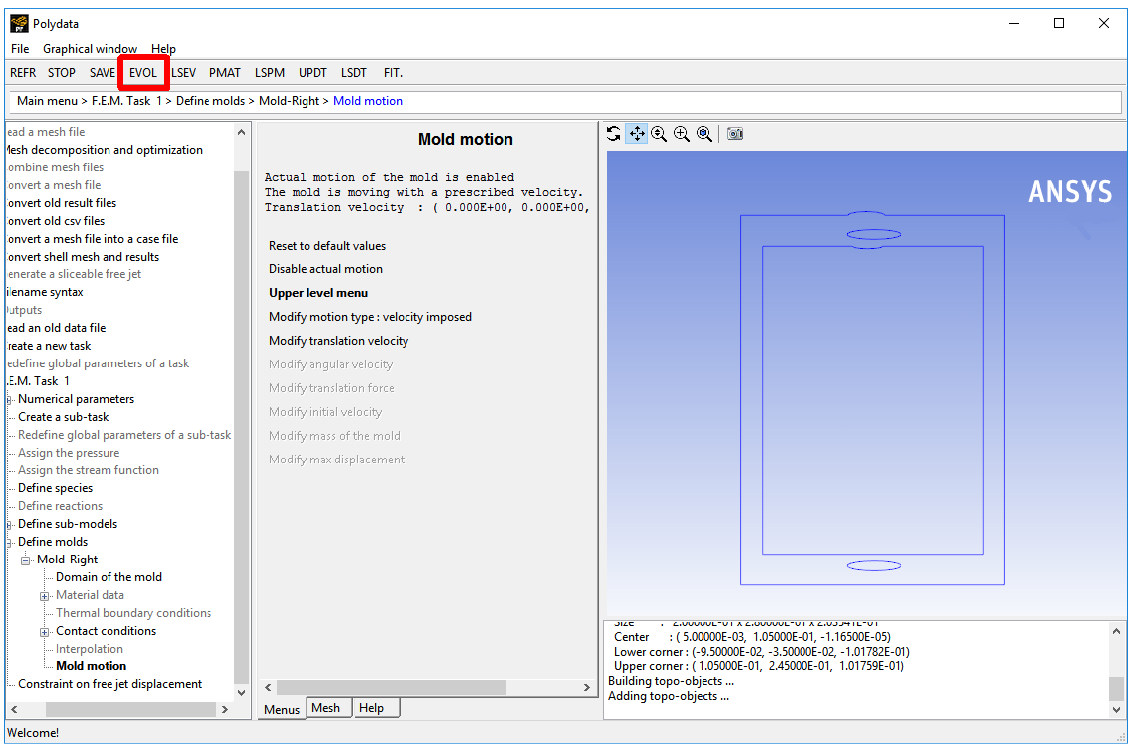Image resolution: width=1132 pixels, height=746 pixels.
Task: Click the tree panel scroll-right arrow
Action: 225,709
